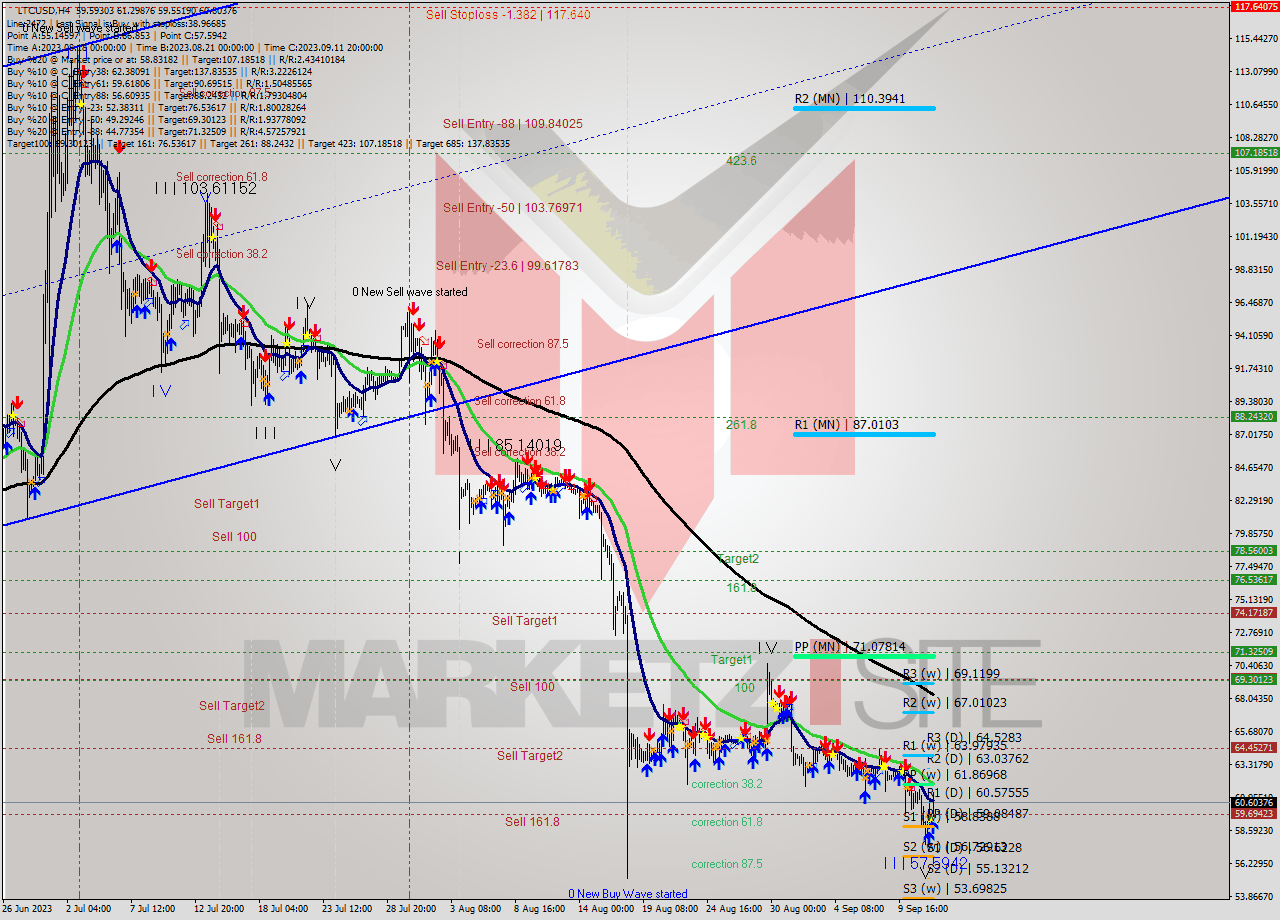Click the green 69.30123 price tag
The image size is (1280, 920).
[x=1254, y=680]
